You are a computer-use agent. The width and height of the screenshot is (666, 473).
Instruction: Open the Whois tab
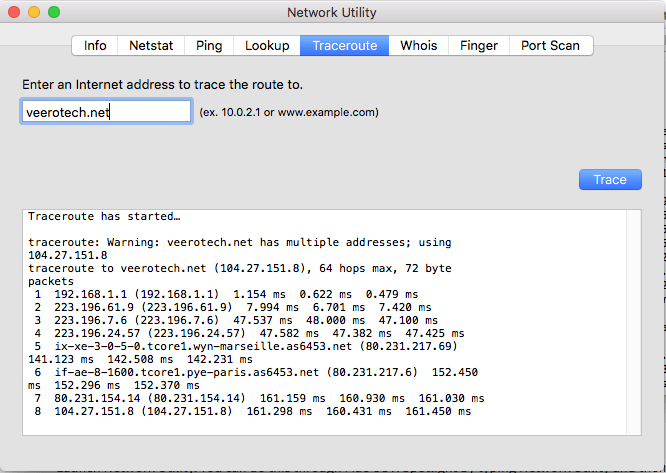418,45
